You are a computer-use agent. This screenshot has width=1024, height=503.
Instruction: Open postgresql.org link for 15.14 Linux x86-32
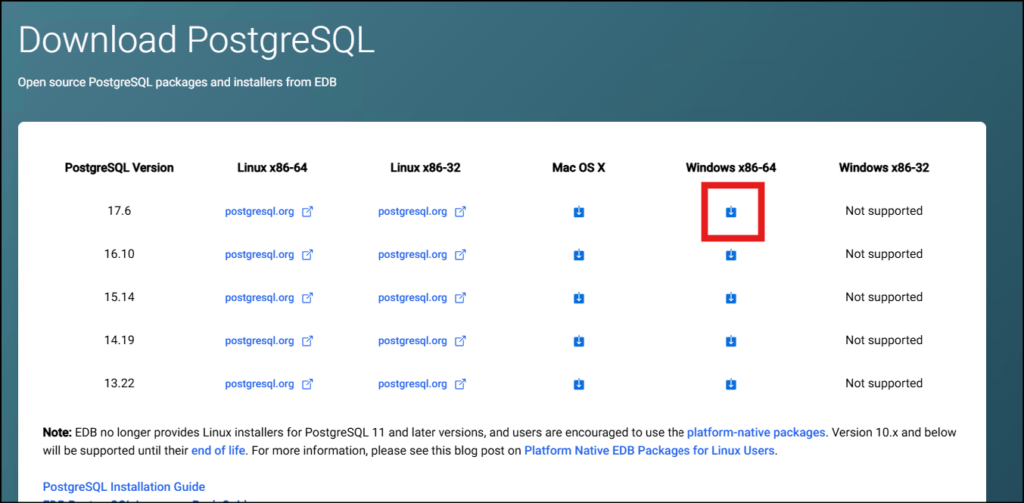413,297
